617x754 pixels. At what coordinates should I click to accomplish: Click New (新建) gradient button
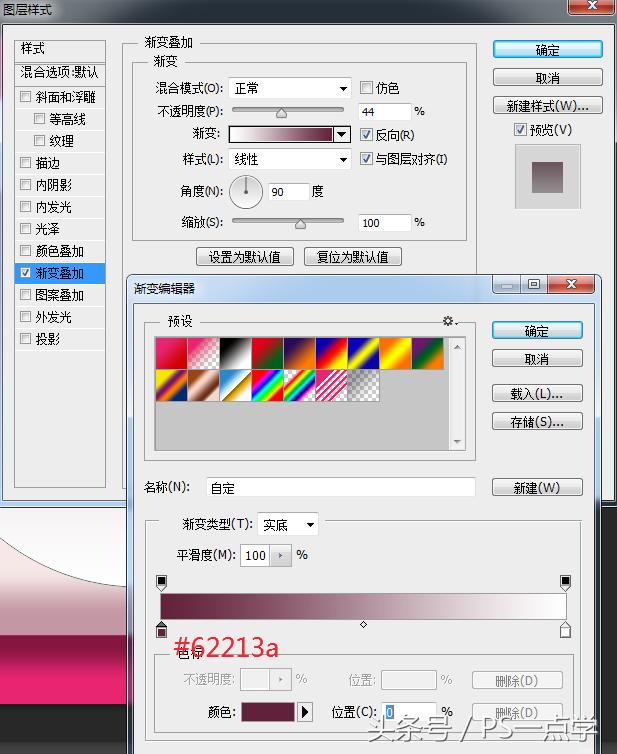(537, 488)
